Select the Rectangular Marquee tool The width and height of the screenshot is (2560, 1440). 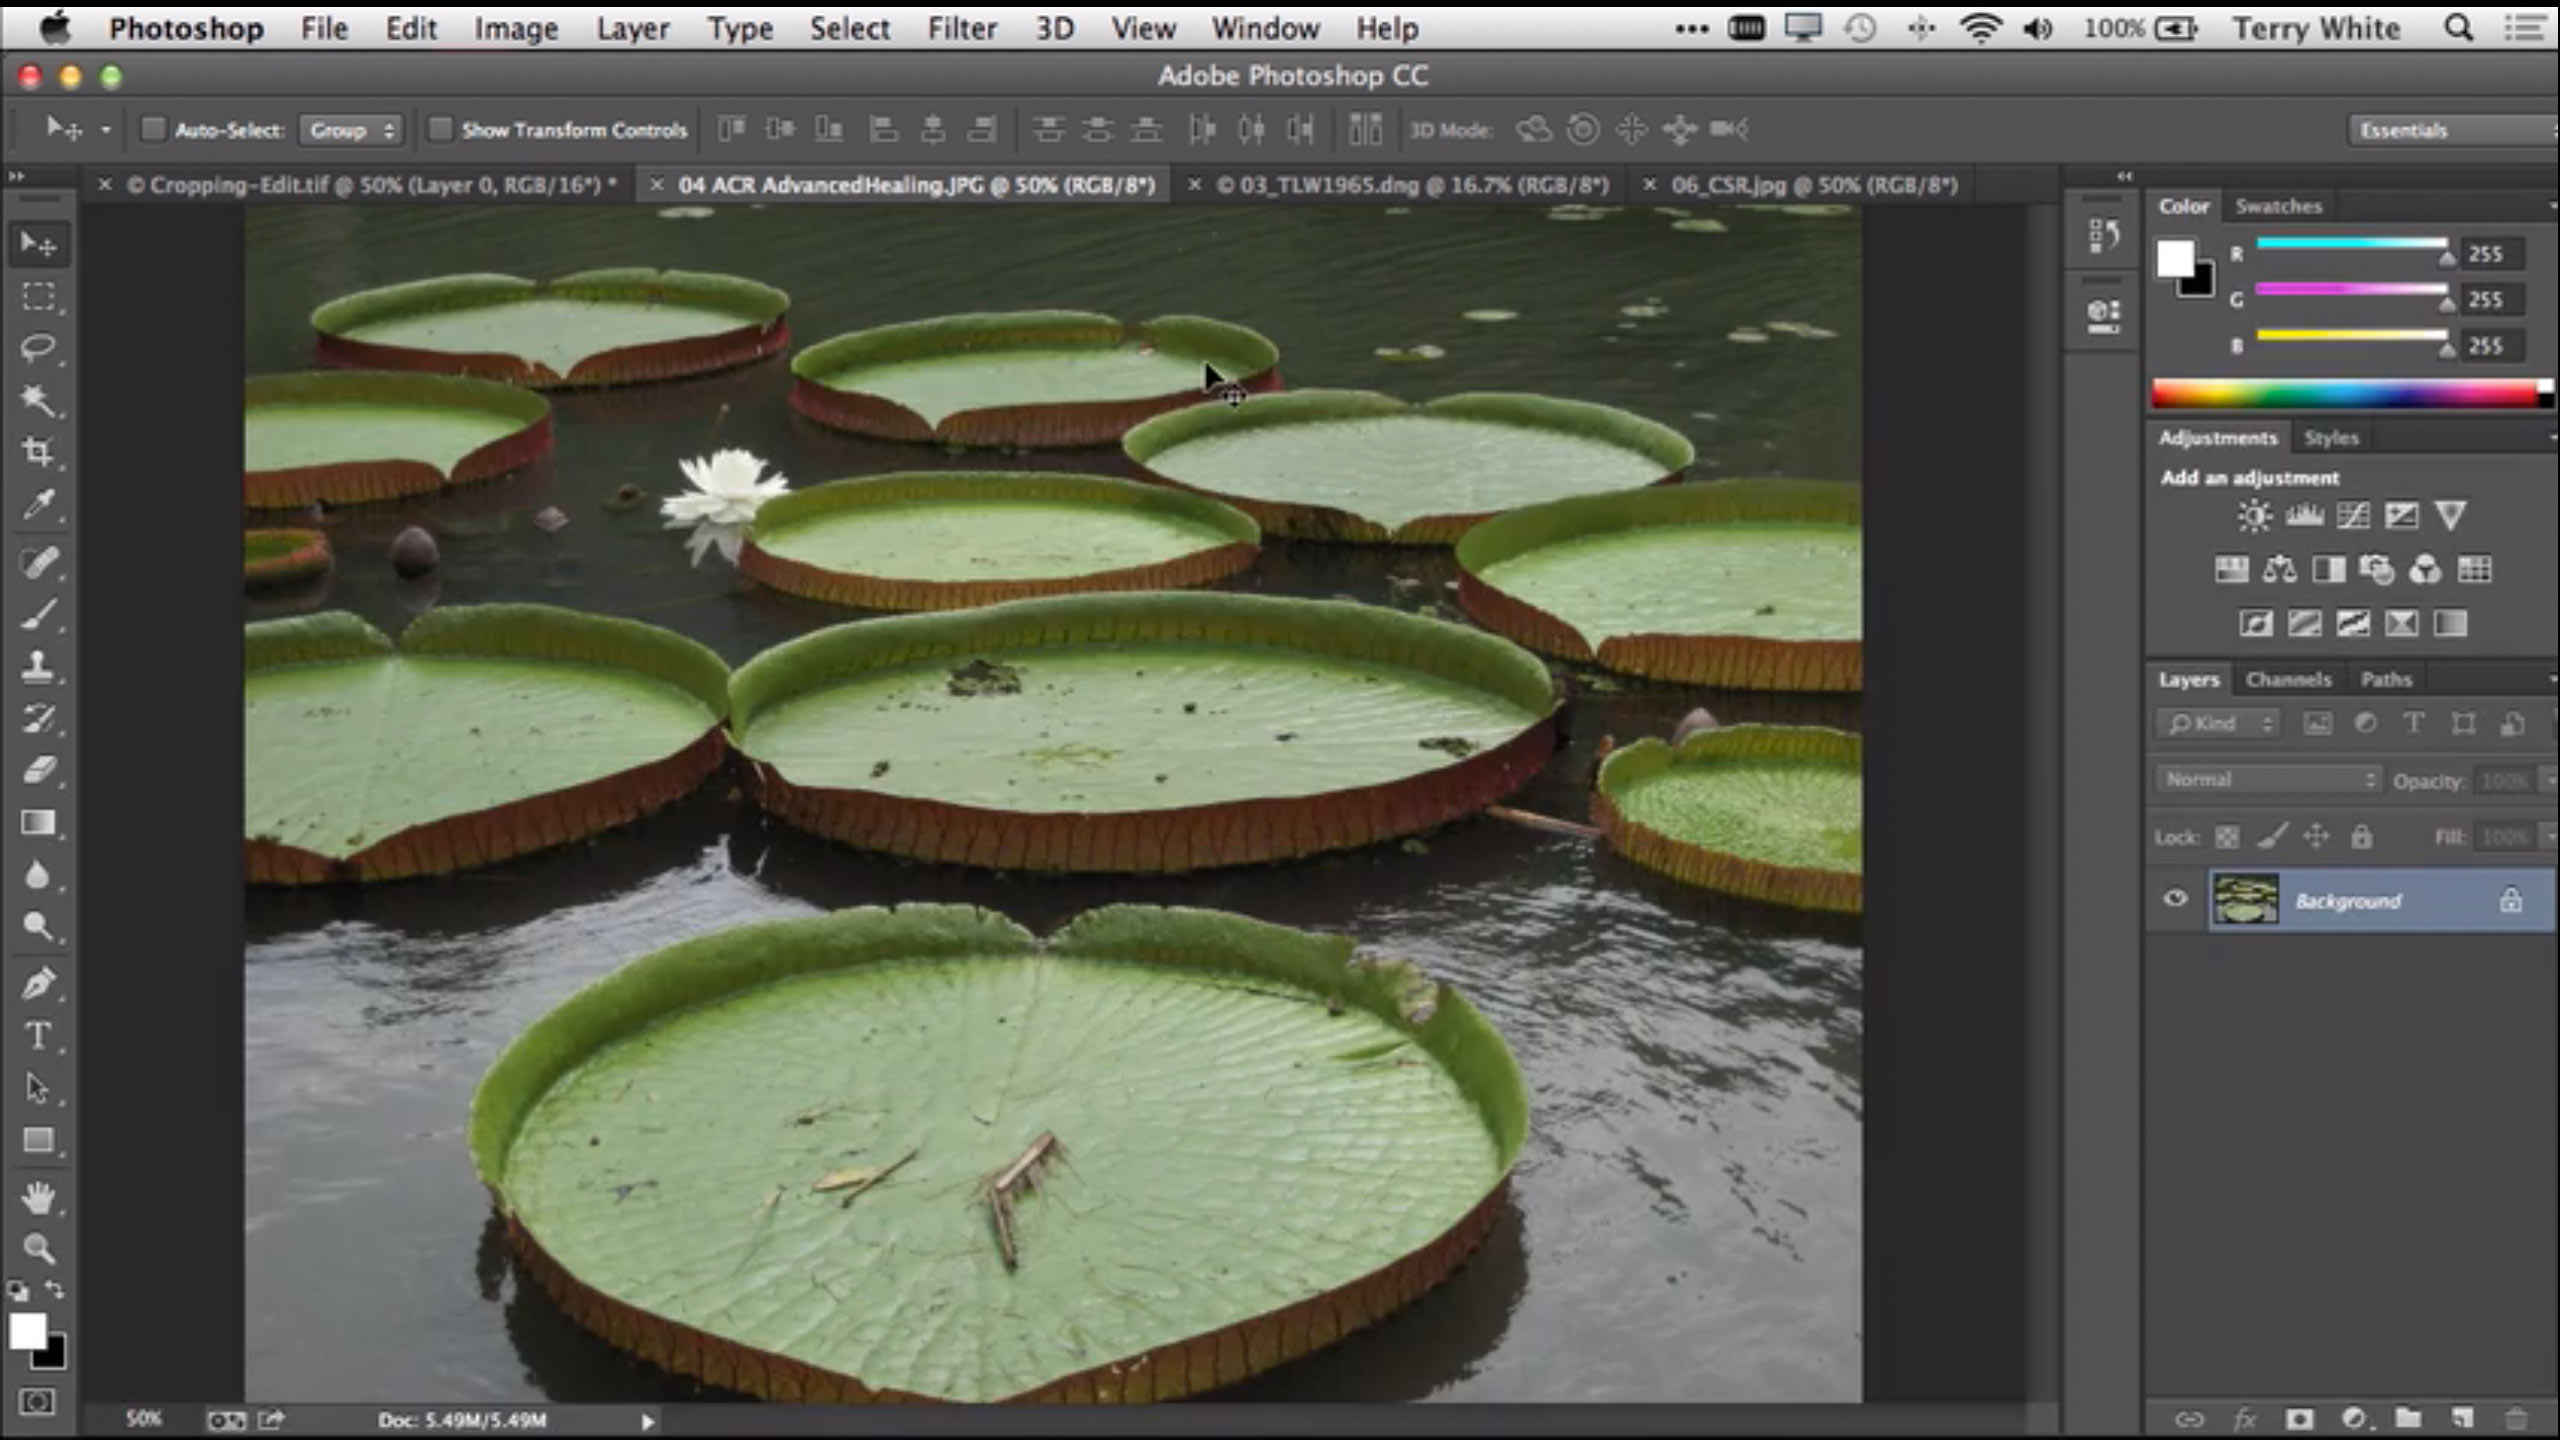[x=38, y=297]
